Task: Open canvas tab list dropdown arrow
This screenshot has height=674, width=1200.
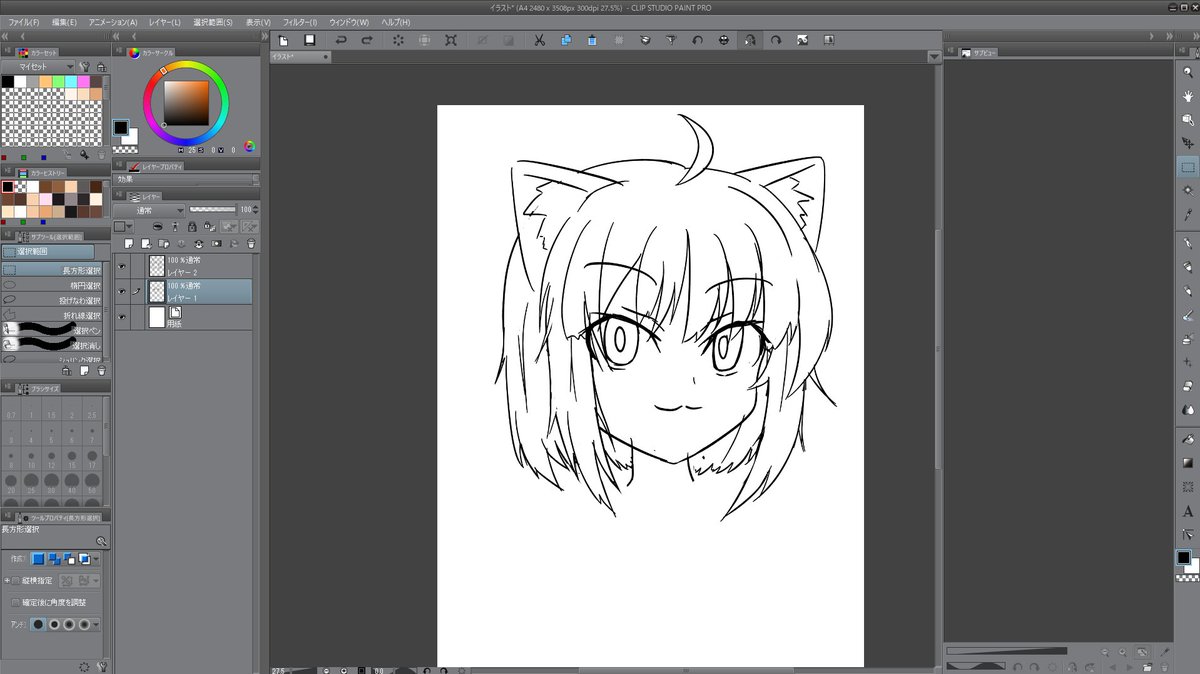Action: click(934, 57)
